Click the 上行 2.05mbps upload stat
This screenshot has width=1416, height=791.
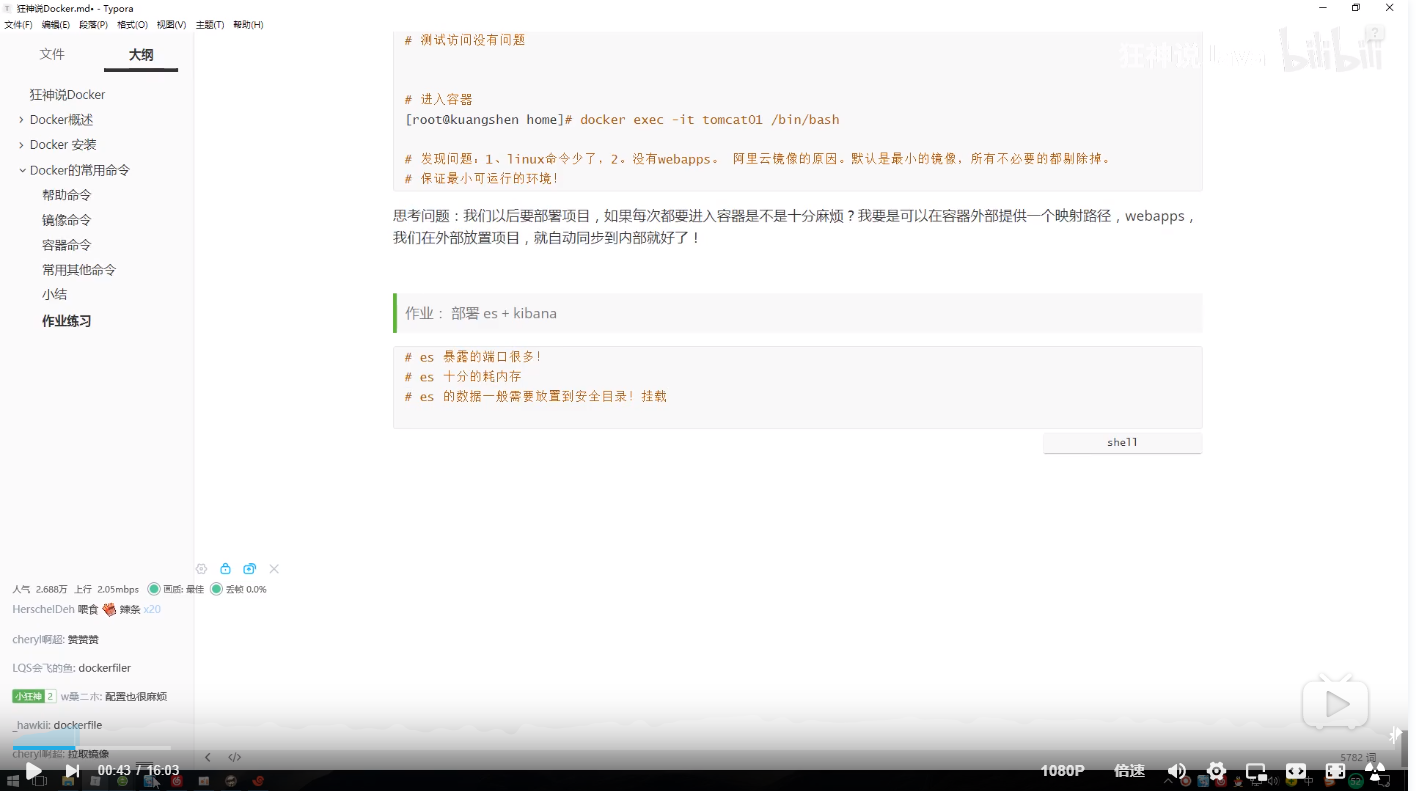pos(107,590)
